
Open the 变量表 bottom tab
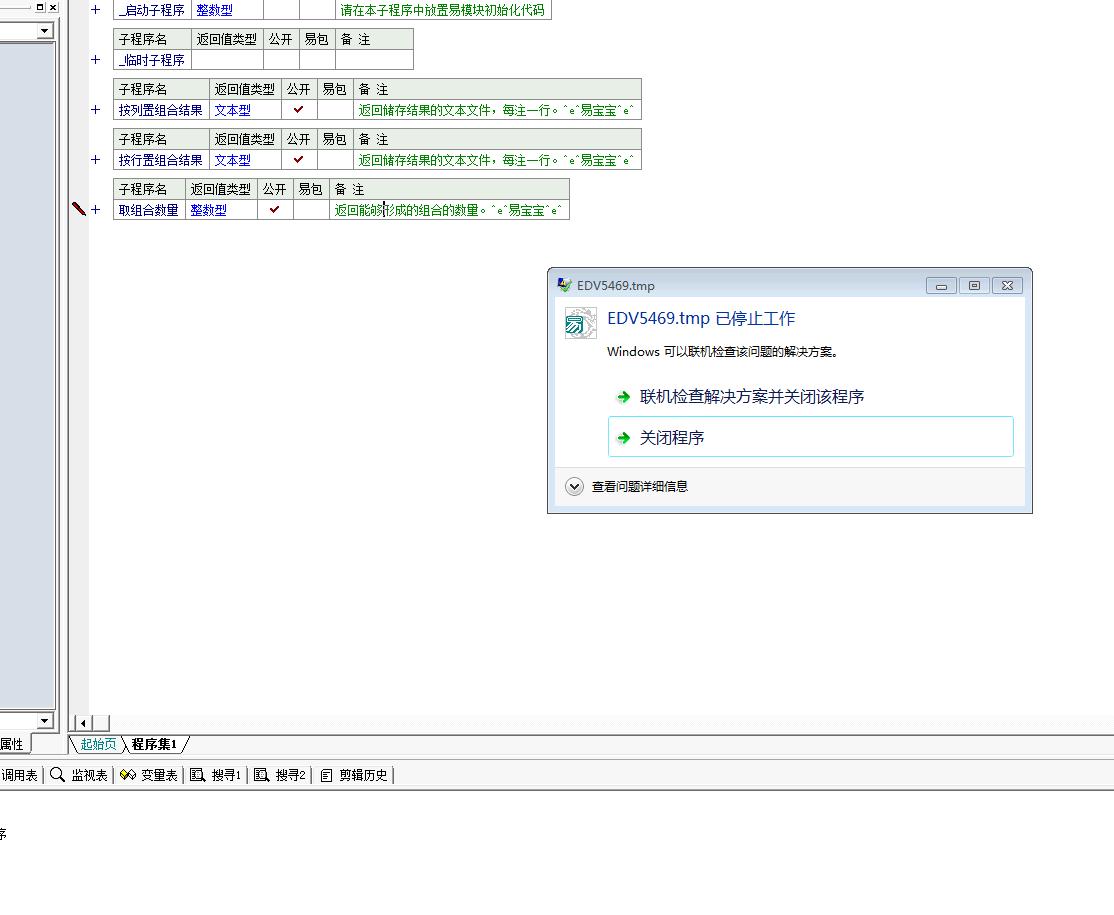tap(148, 775)
